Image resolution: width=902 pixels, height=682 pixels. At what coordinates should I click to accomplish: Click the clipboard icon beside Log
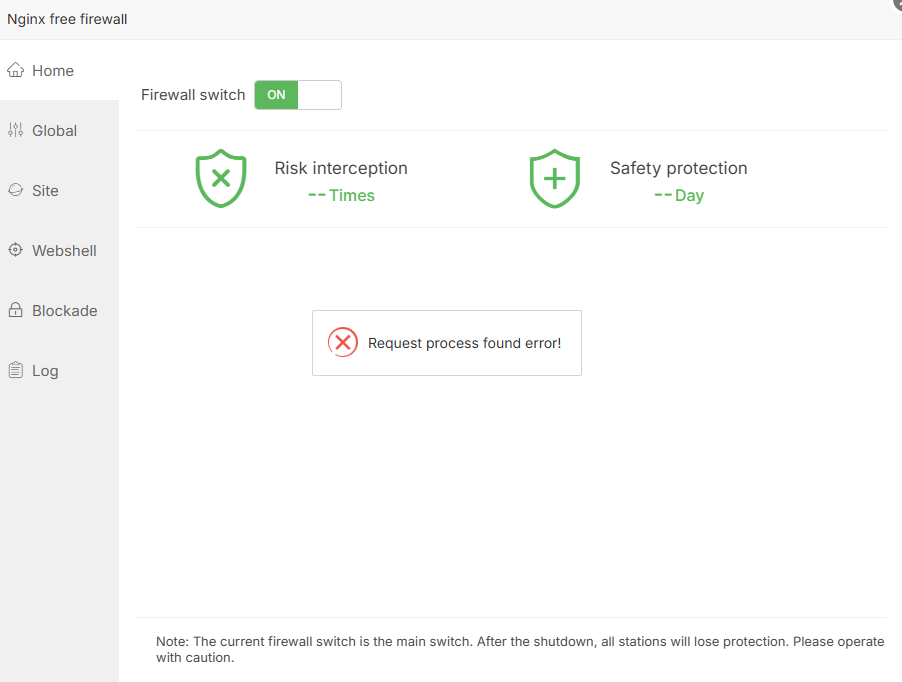[15, 370]
